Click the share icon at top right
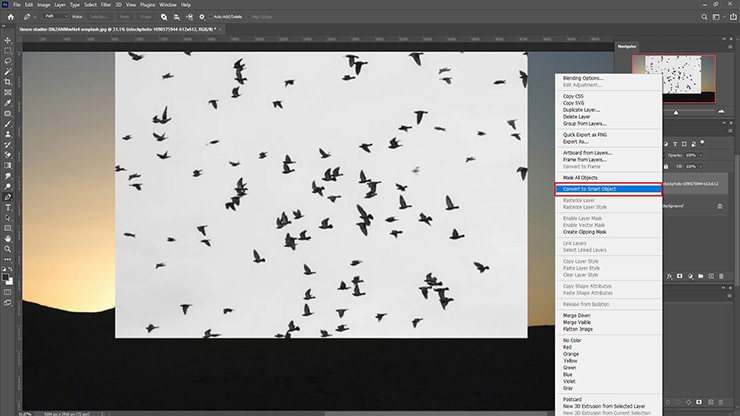Screen dimensions: 740x416 click(x=733, y=17)
